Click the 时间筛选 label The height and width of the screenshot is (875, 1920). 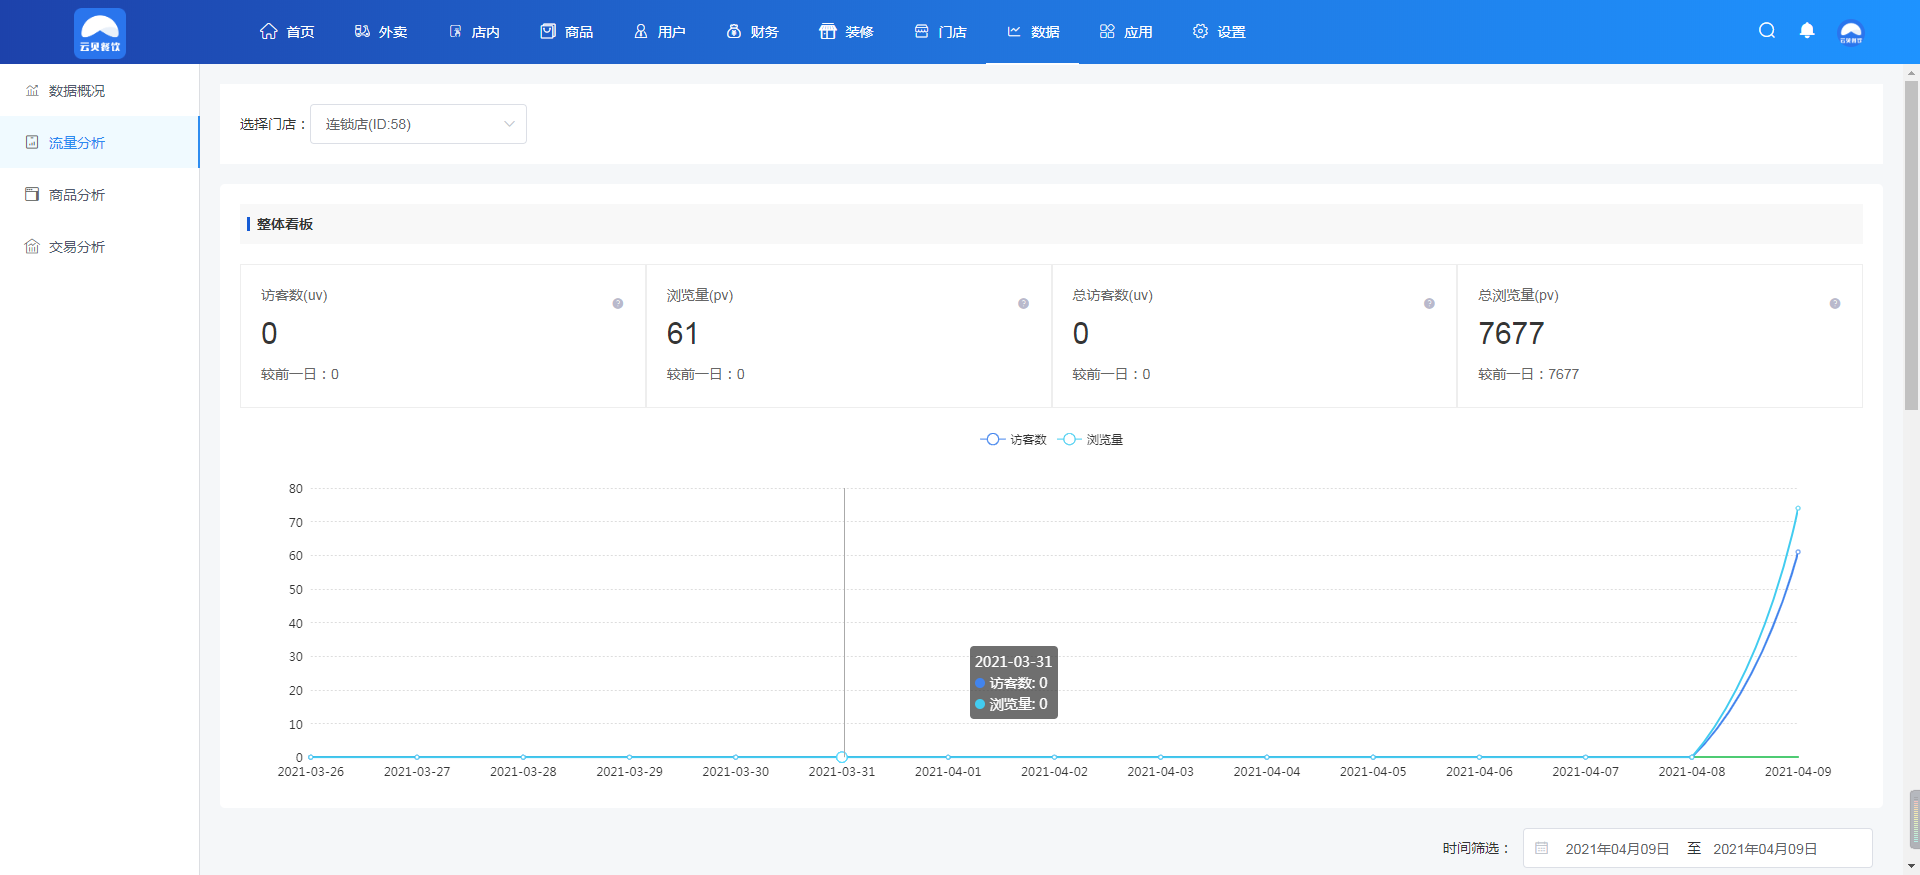pyautogui.click(x=1475, y=848)
